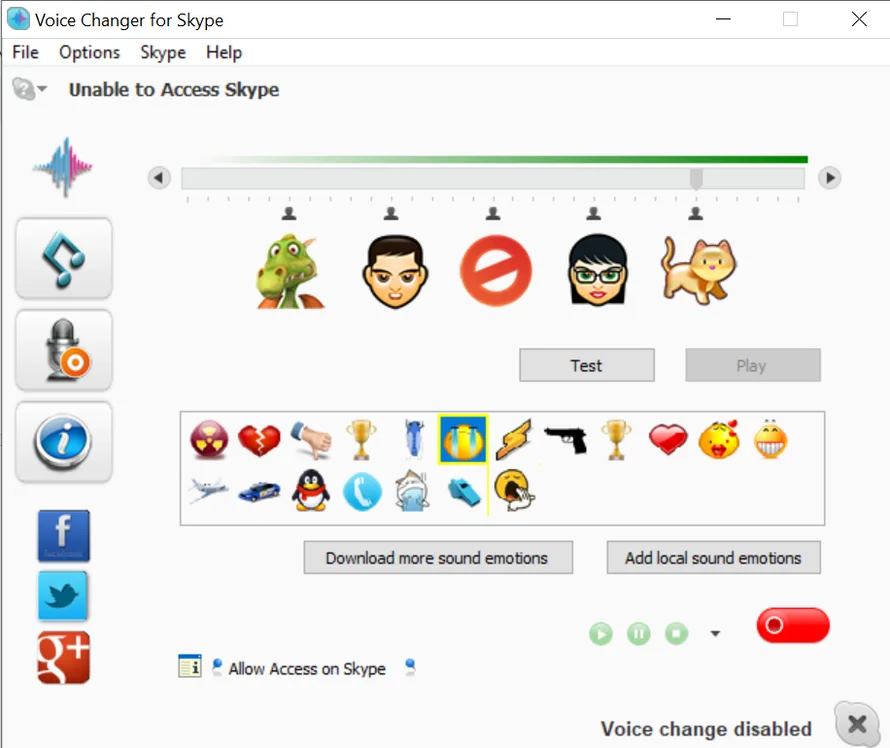The width and height of the screenshot is (890, 748).
Task: Play the kissing face sound emotion
Action: [x=719, y=439]
